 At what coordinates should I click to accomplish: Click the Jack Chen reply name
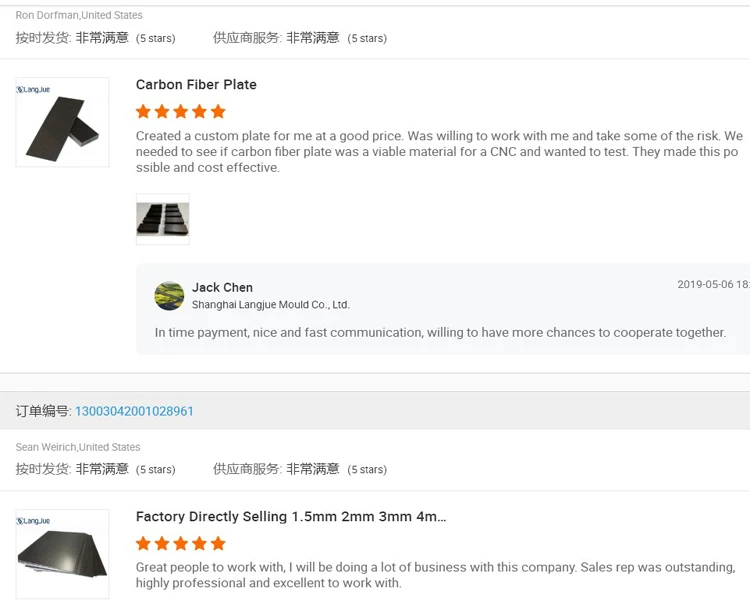click(222, 288)
